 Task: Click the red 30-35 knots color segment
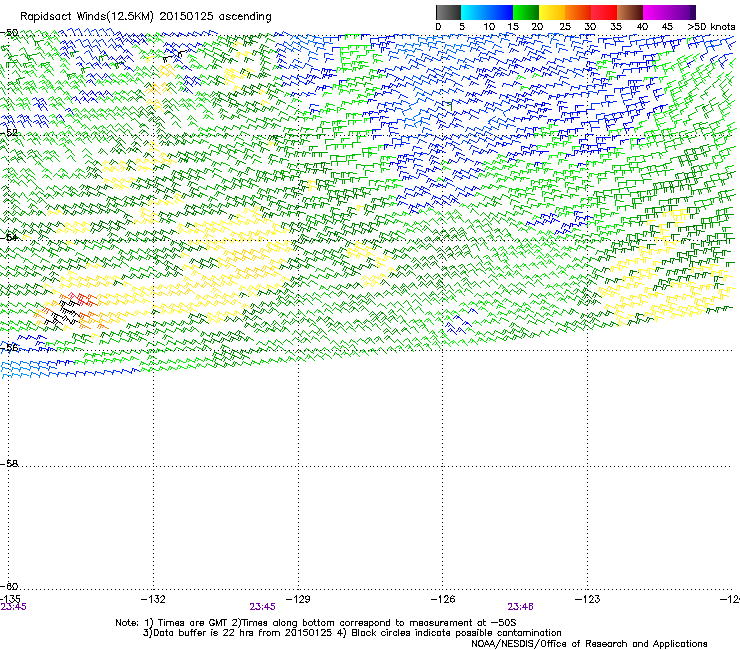click(x=604, y=12)
